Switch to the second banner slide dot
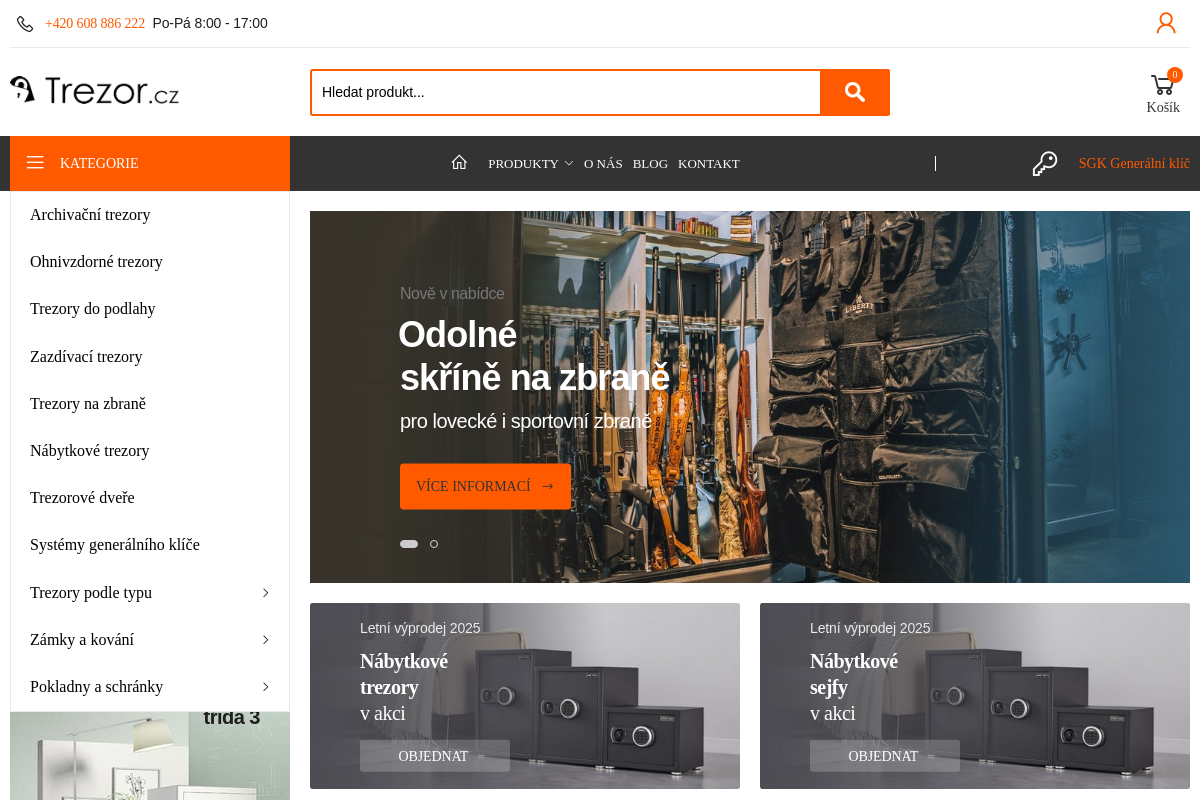This screenshot has width=1200, height=800. [434, 544]
